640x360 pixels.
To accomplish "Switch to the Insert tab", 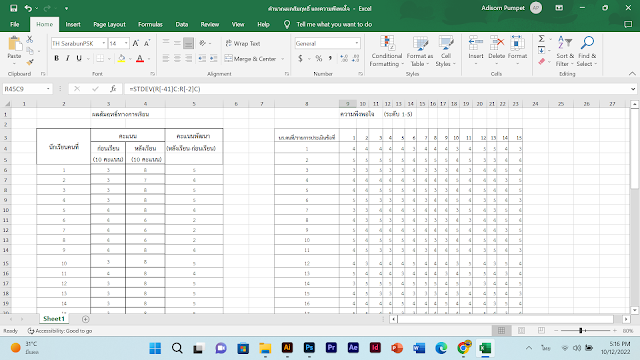I will point(73,24).
